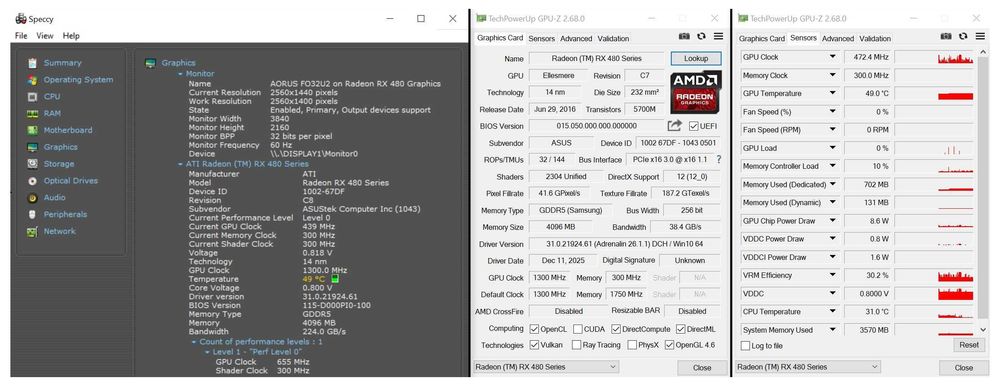The image size is (1000, 386).
Task: Click the Sensors window scrollbar down arrow
Action: (x=983, y=329)
